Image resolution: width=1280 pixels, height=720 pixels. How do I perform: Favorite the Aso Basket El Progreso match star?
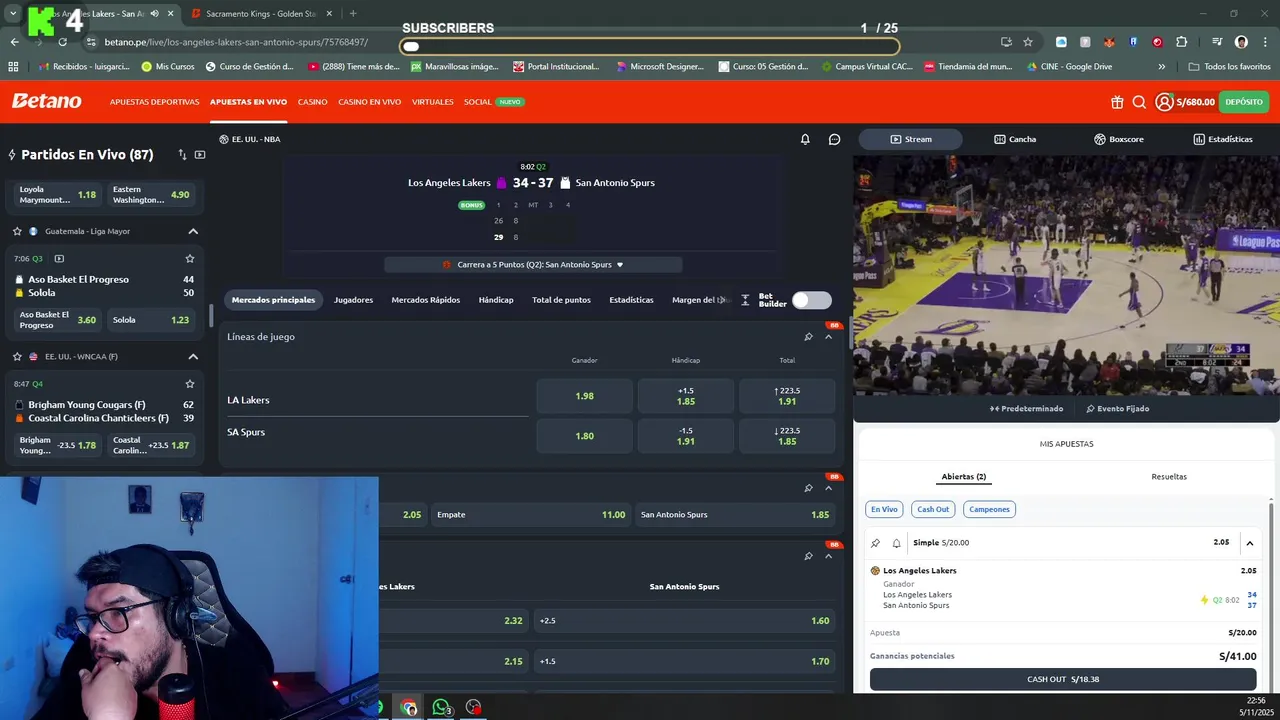point(189,259)
